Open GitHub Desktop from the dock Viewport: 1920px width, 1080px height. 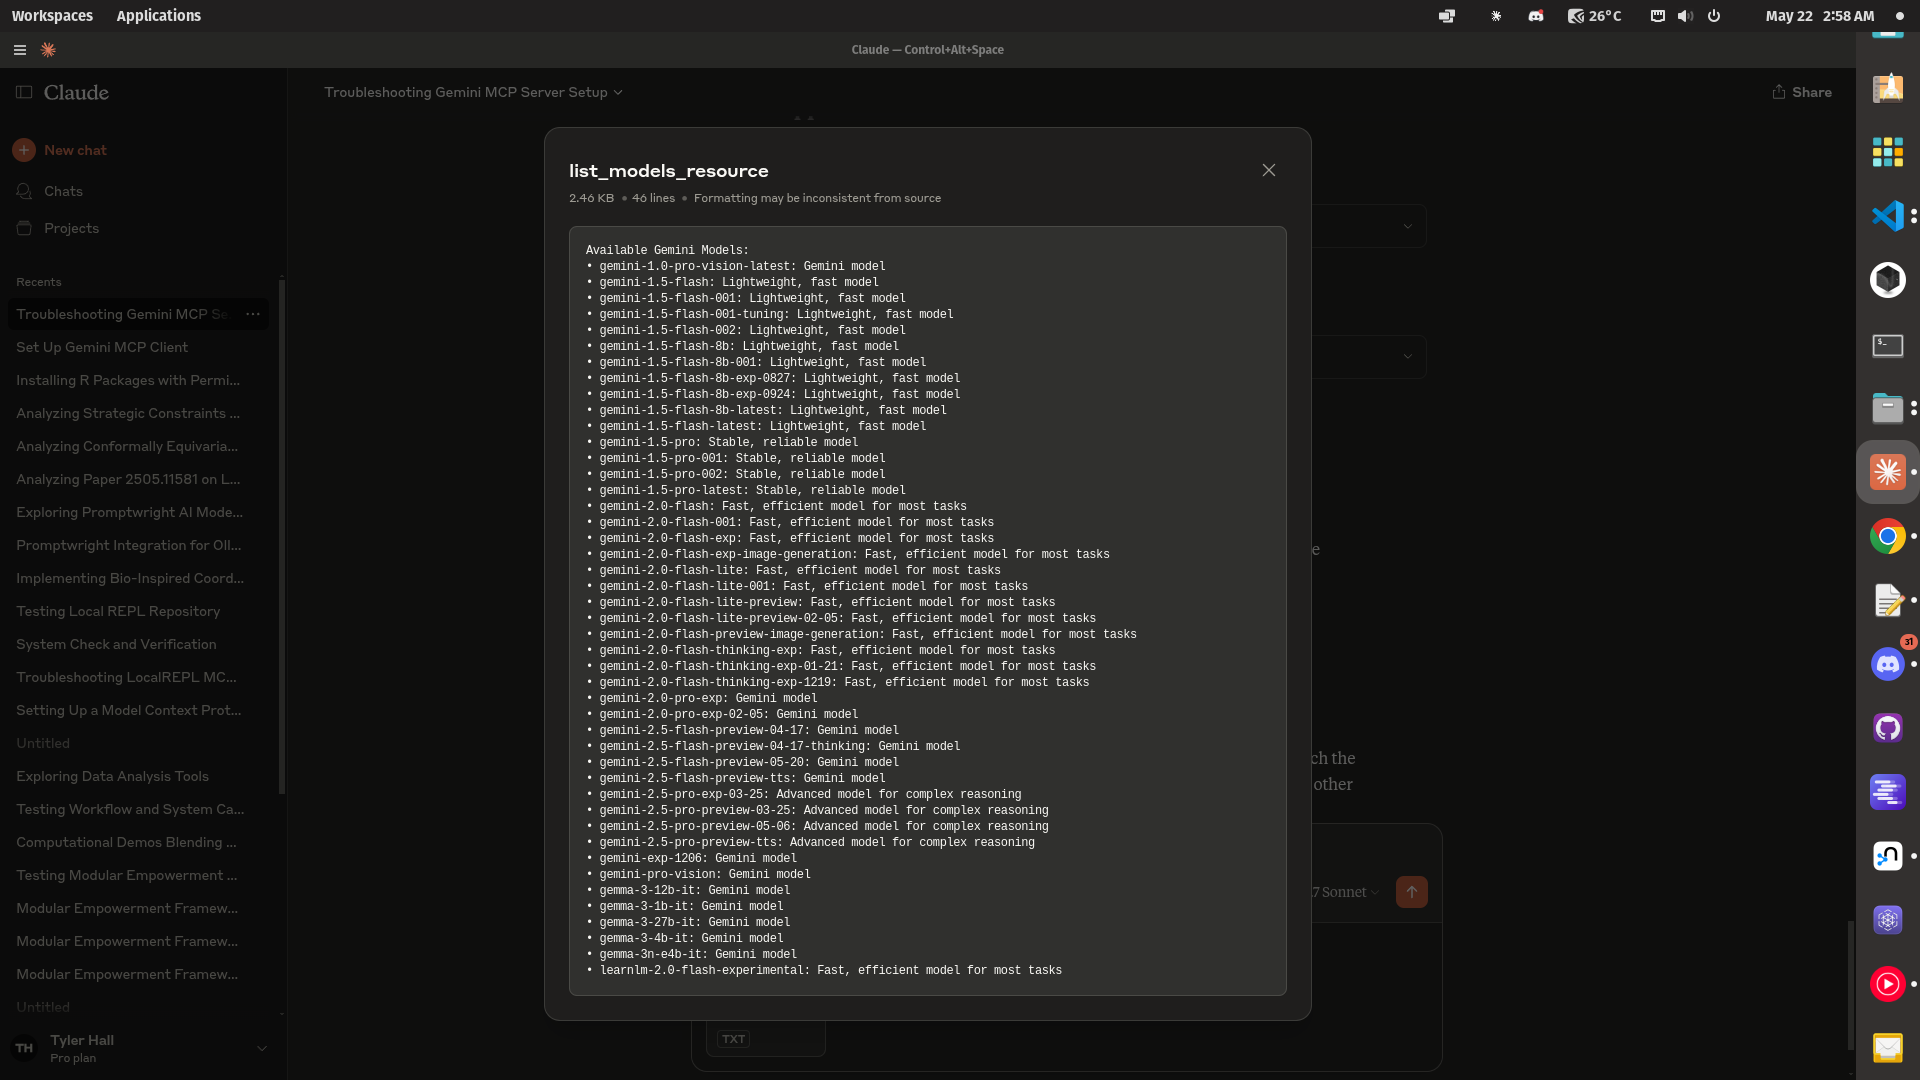click(1887, 728)
